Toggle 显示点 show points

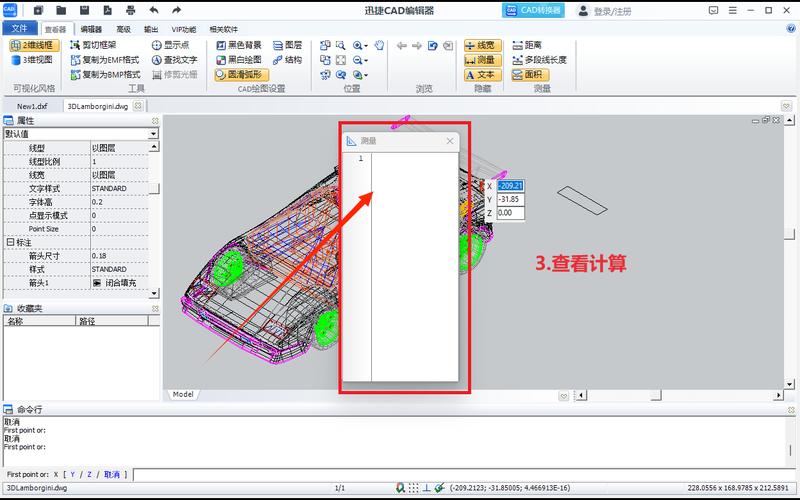(x=170, y=45)
